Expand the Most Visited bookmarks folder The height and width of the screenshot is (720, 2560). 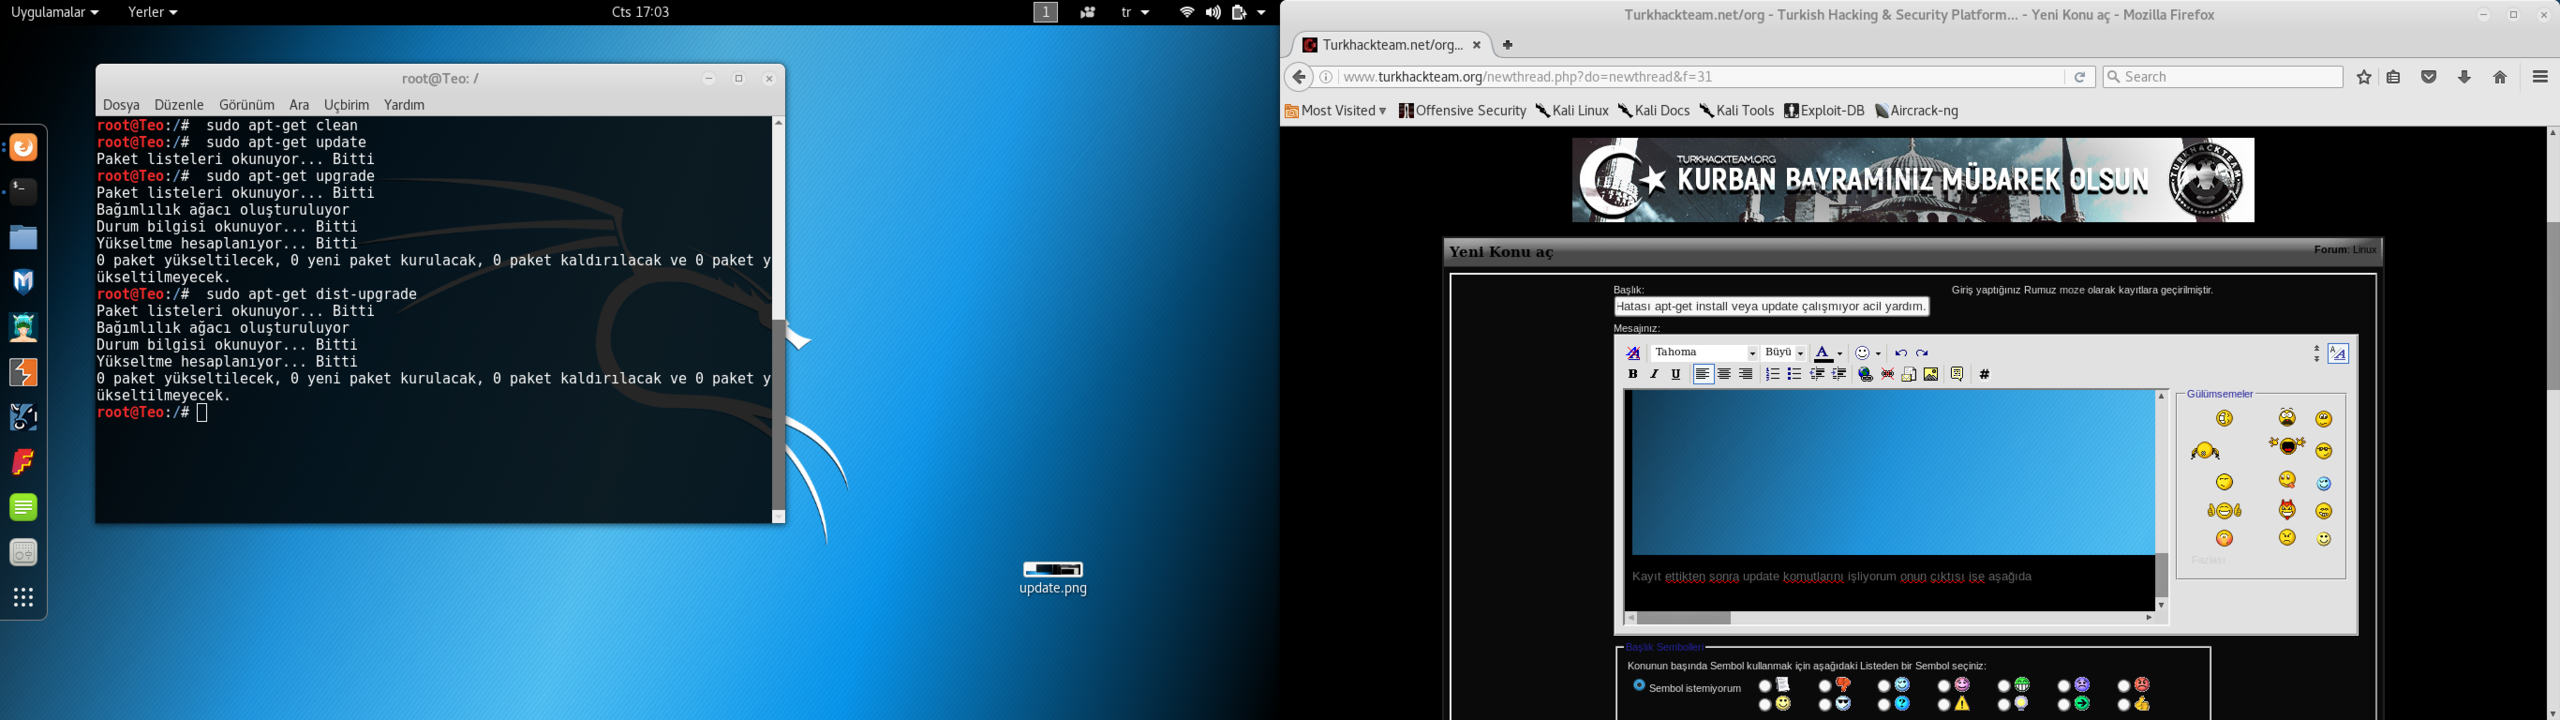[x=1335, y=111]
